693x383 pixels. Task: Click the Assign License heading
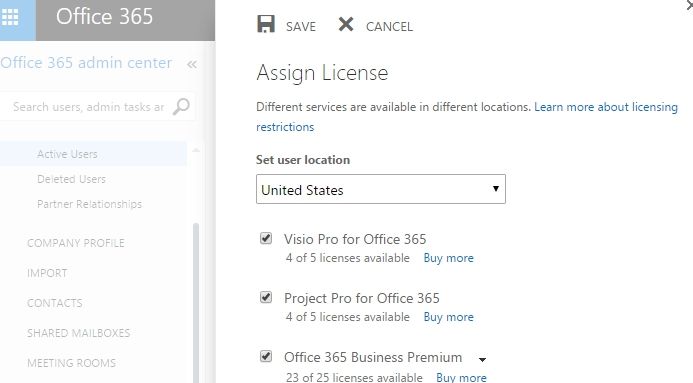click(x=322, y=73)
